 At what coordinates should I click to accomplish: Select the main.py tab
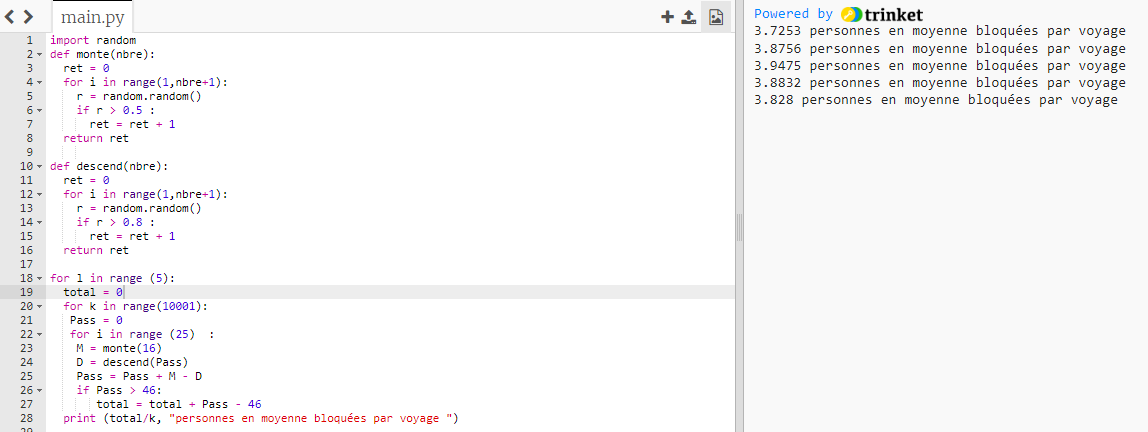[x=92, y=18]
